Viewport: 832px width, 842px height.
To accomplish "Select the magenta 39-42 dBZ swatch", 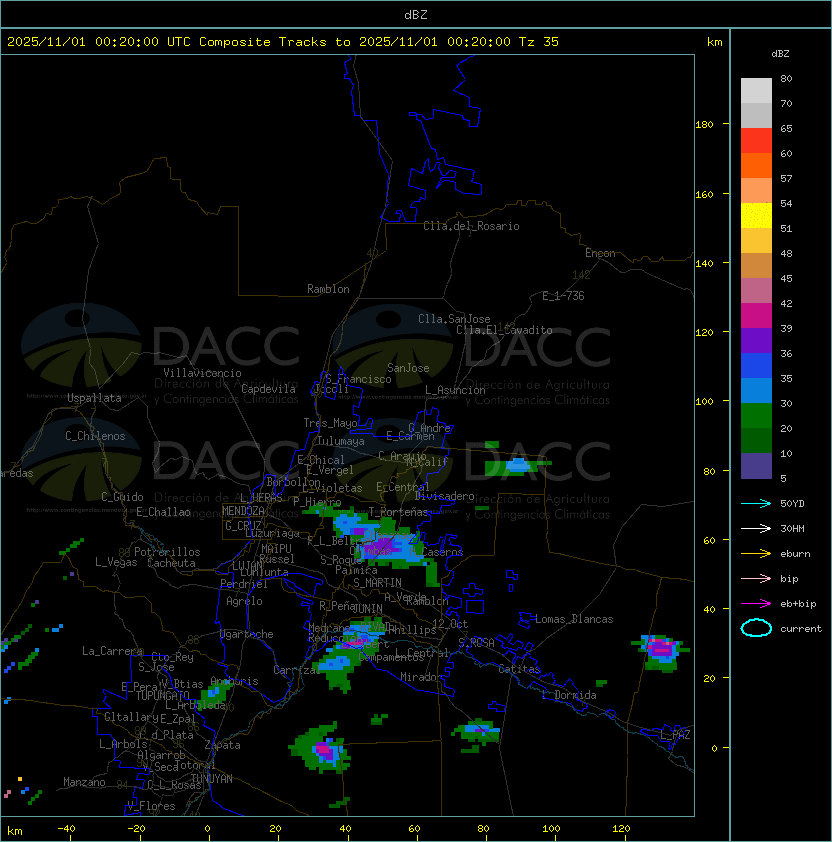I will [x=756, y=316].
